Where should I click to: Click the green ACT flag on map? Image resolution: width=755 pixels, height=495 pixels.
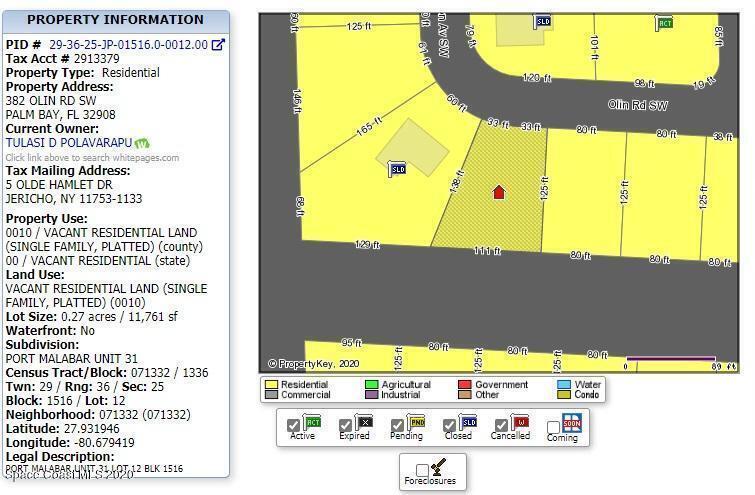point(663,22)
